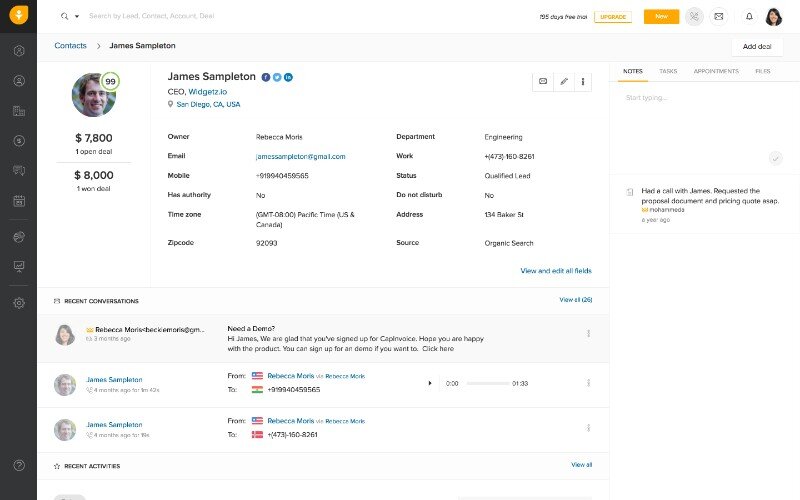Open James Sampleton's Facebook profile icon
Image resolution: width=800 pixels, height=500 pixels.
pos(266,77)
